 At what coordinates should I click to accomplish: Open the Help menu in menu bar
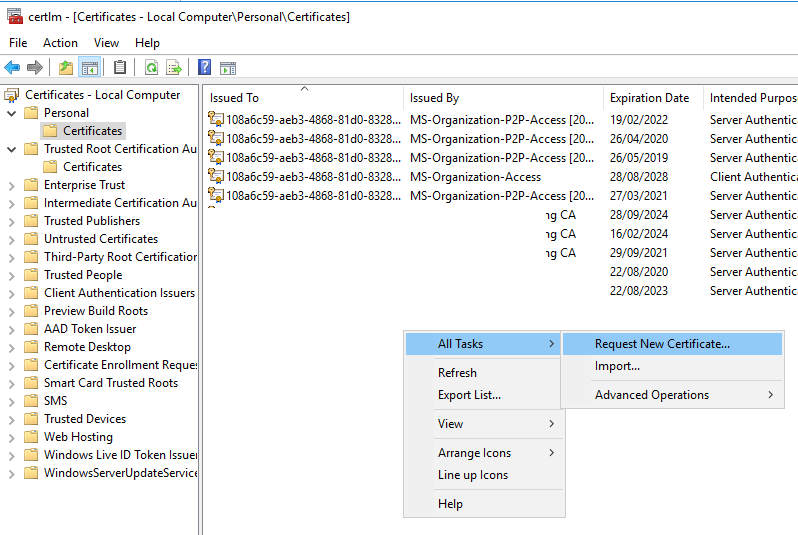(147, 43)
